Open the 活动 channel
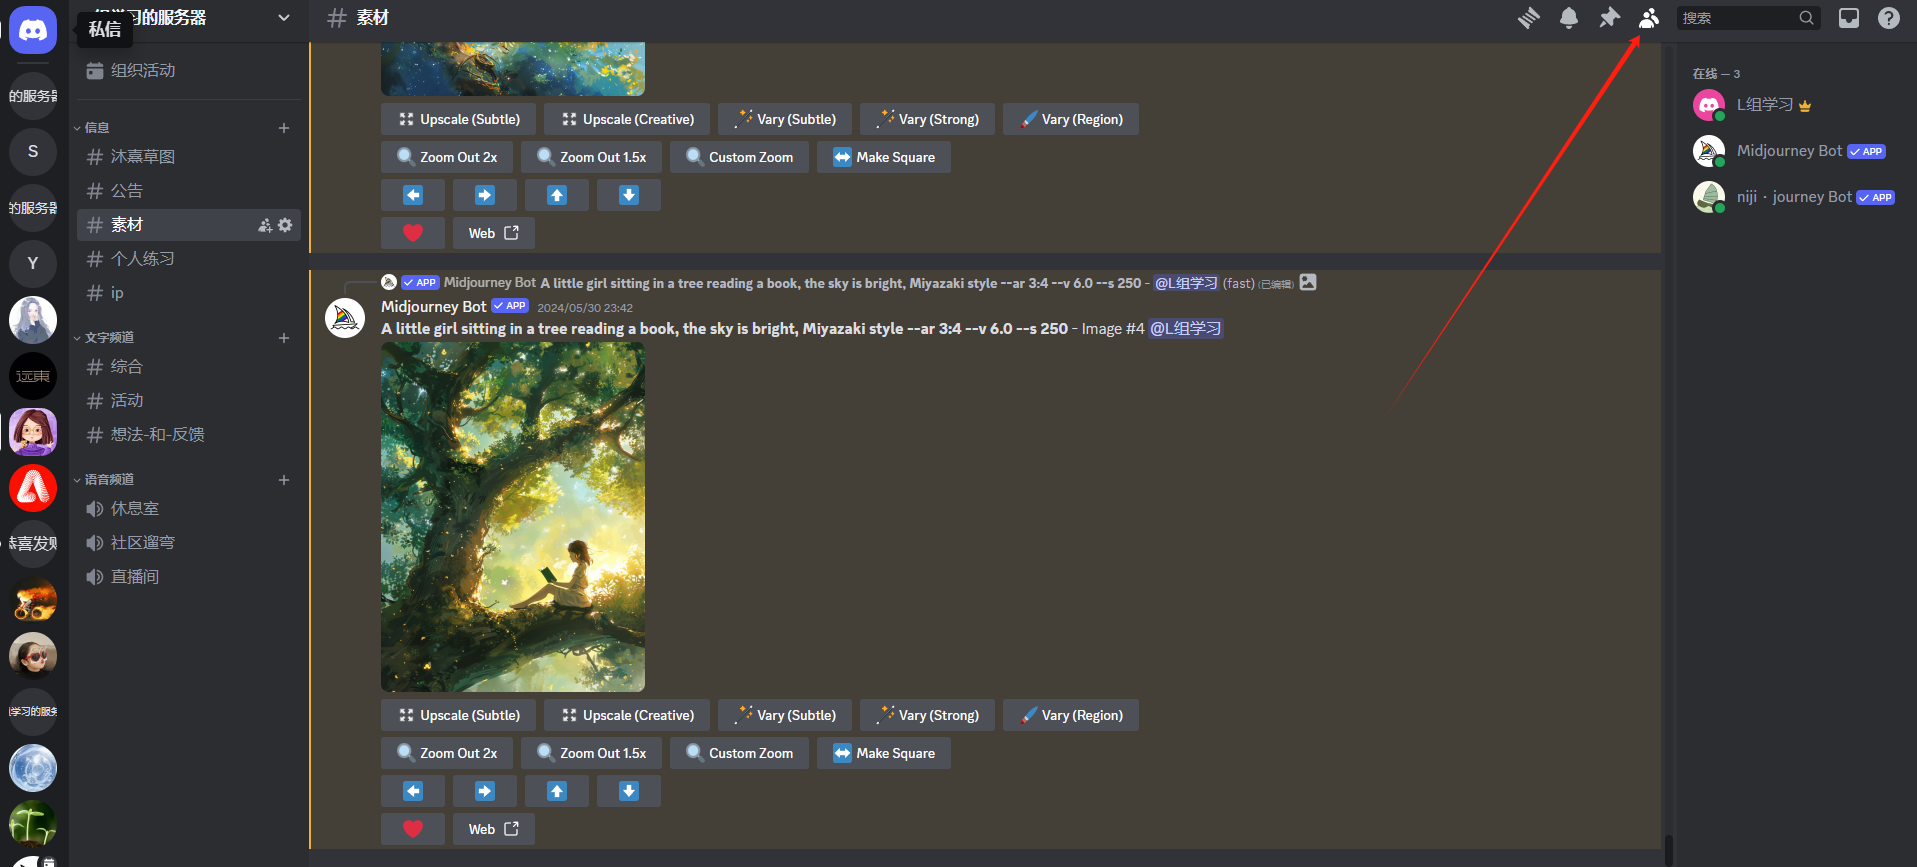 pos(189,401)
